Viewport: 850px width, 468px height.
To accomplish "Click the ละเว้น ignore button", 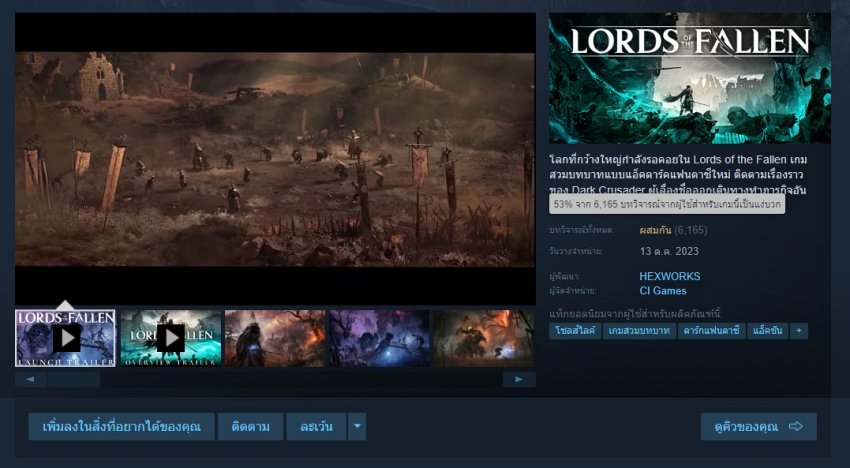I will pyautogui.click(x=316, y=427).
